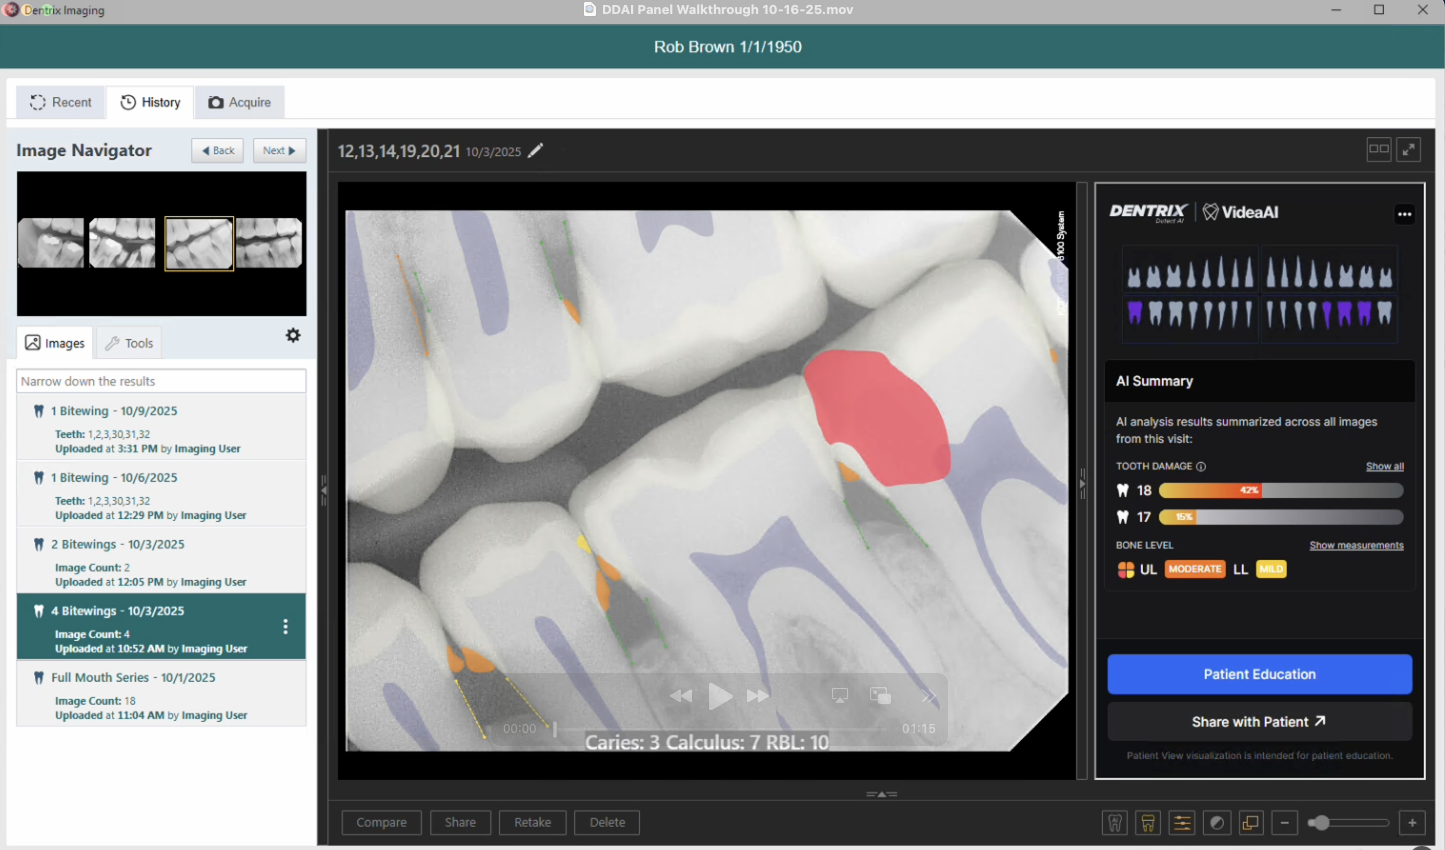The height and width of the screenshot is (850, 1445).
Task: Open options menu for 4 Bitewings 10/3/2025
Action: (286, 627)
